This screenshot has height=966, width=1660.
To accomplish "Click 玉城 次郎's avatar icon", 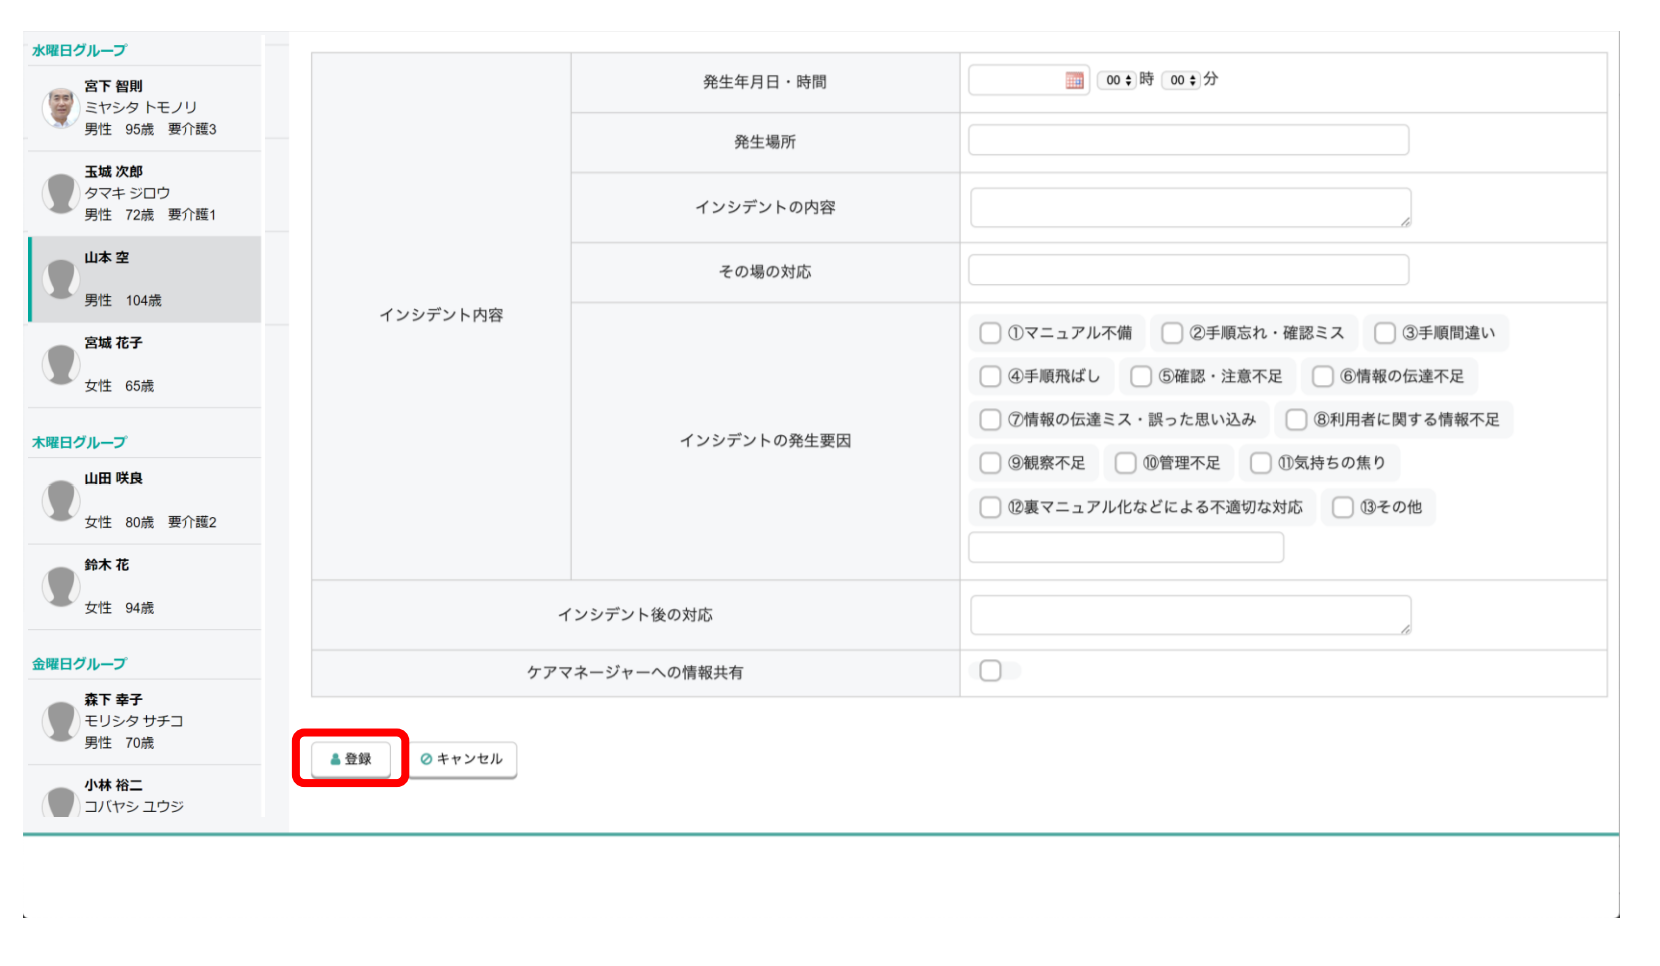I will point(61,193).
